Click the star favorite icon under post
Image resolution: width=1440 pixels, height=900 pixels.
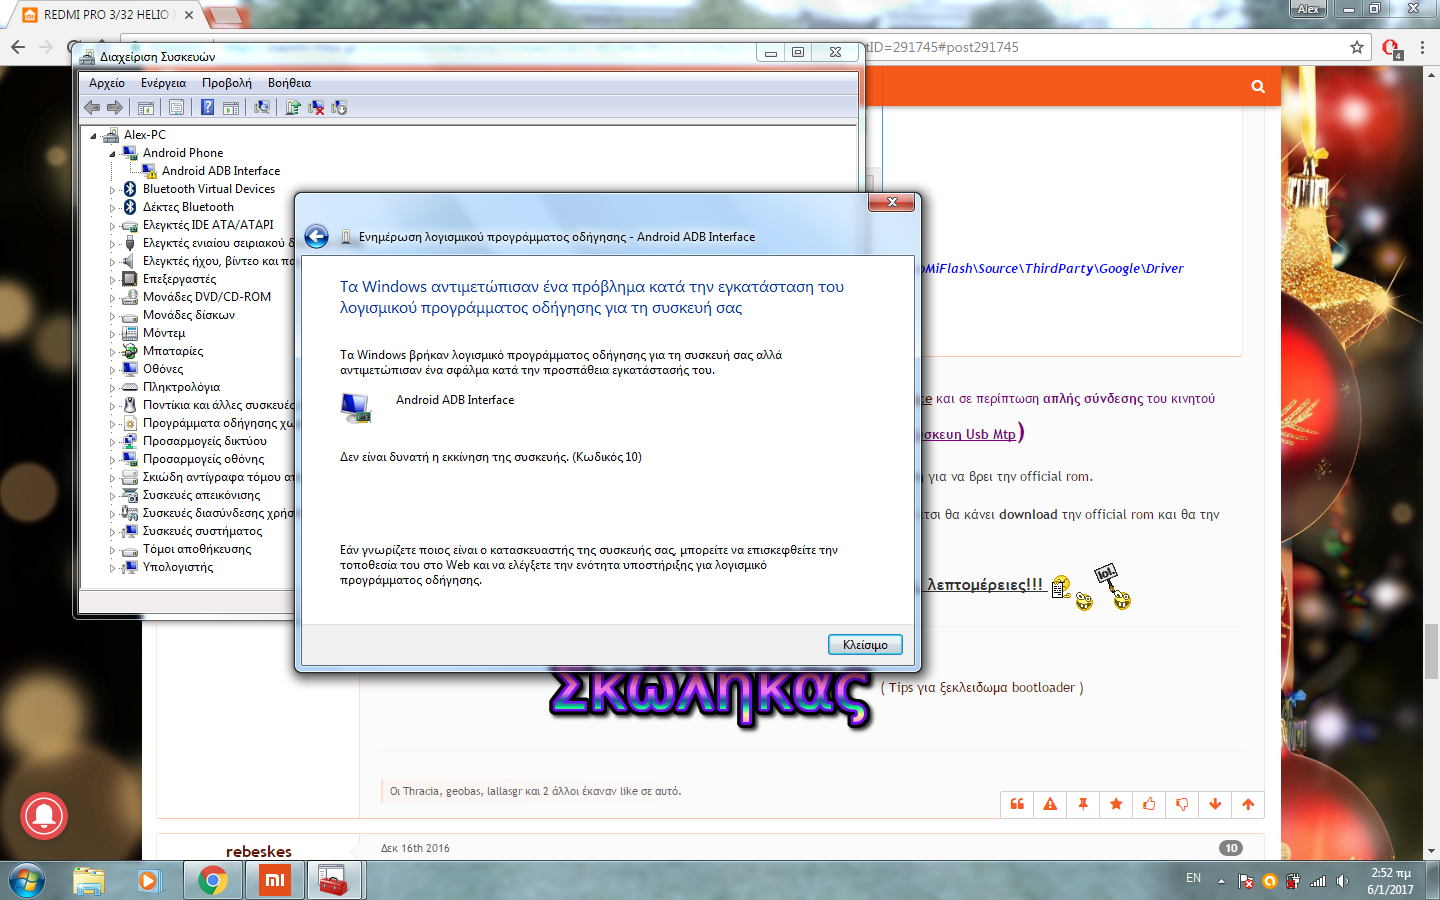click(1116, 804)
